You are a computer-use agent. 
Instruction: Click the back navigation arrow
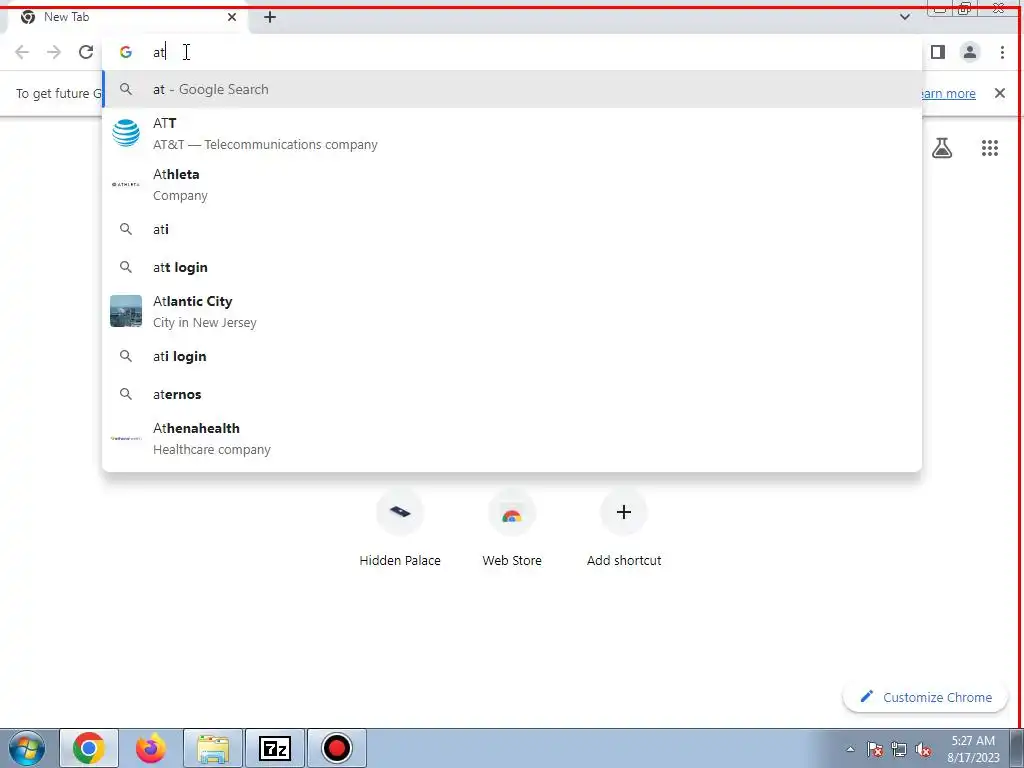22,52
